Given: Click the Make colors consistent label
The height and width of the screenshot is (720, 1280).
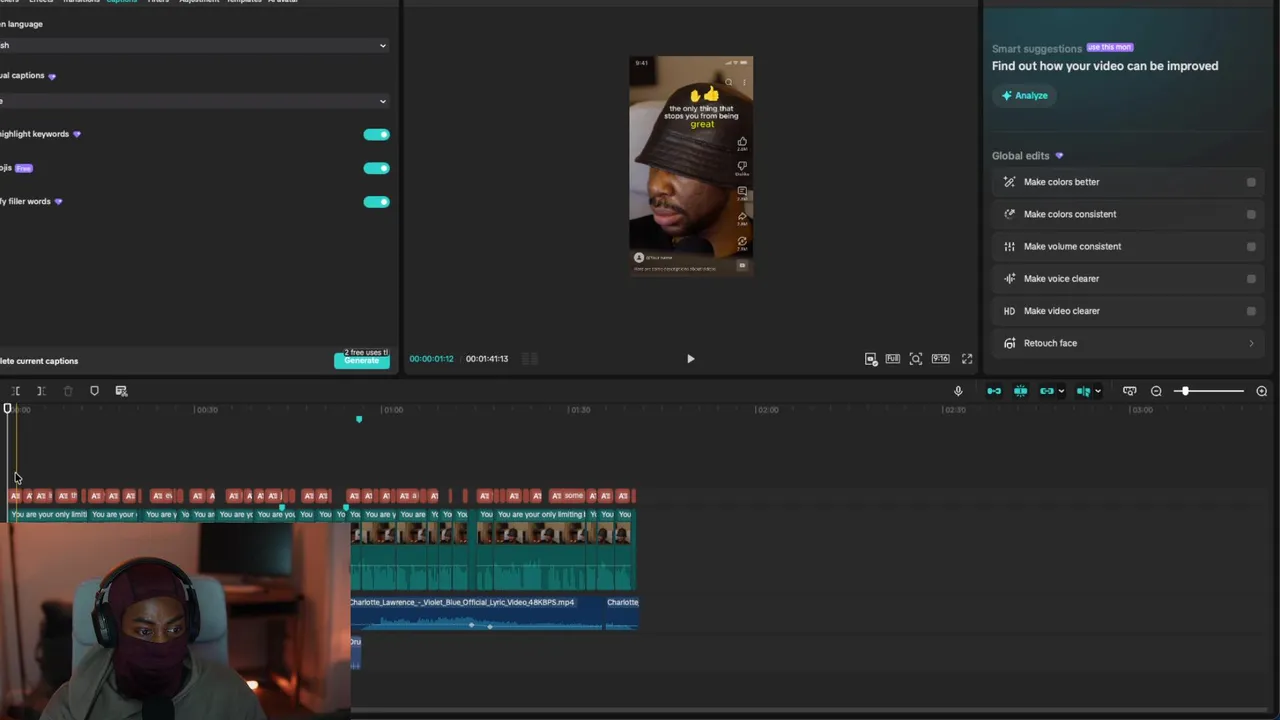Looking at the screenshot, I should click(1070, 214).
